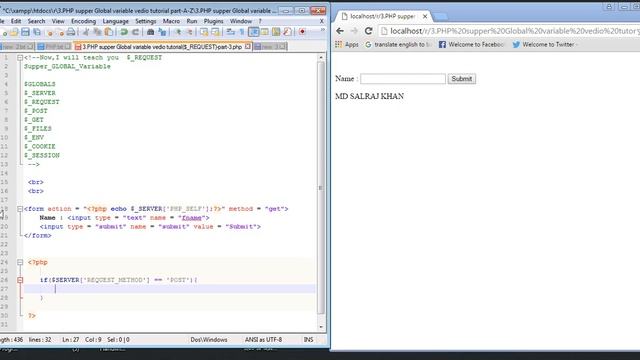This screenshot has width=640, height=360.
Task: Open Apps bookmark shortcut
Action: point(347,44)
